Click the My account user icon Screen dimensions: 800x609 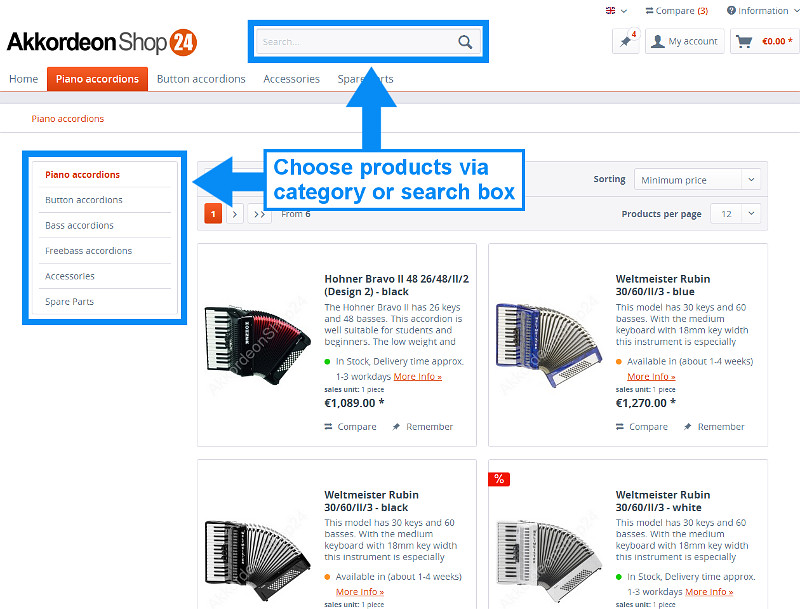coord(658,41)
